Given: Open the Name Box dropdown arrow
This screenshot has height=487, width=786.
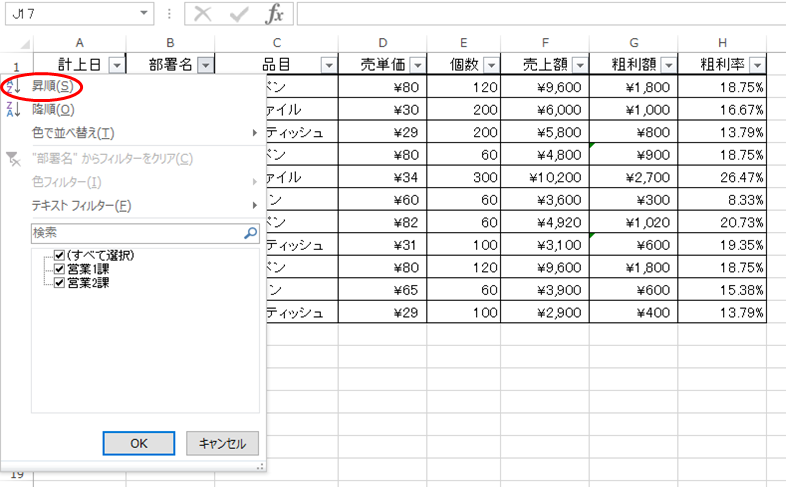Looking at the screenshot, I should (x=146, y=14).
